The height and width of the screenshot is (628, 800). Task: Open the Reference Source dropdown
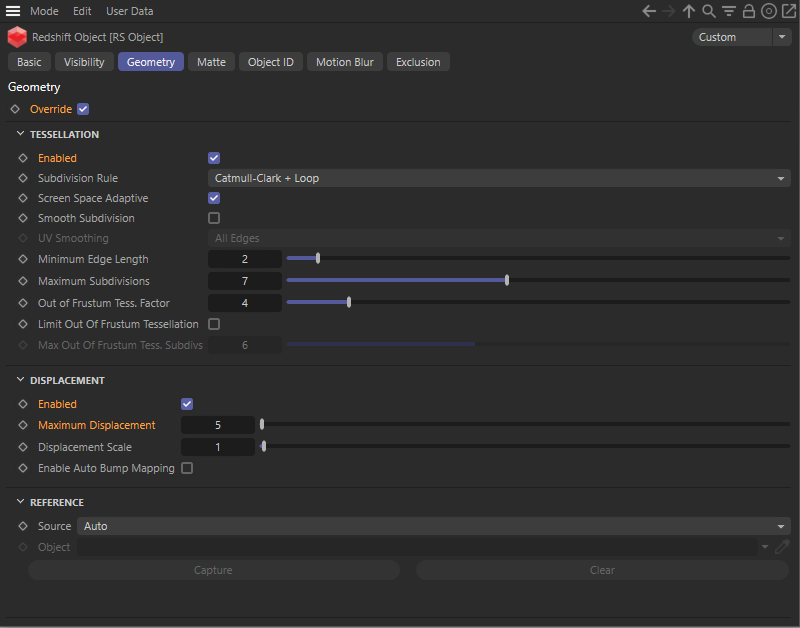[433, 526]
